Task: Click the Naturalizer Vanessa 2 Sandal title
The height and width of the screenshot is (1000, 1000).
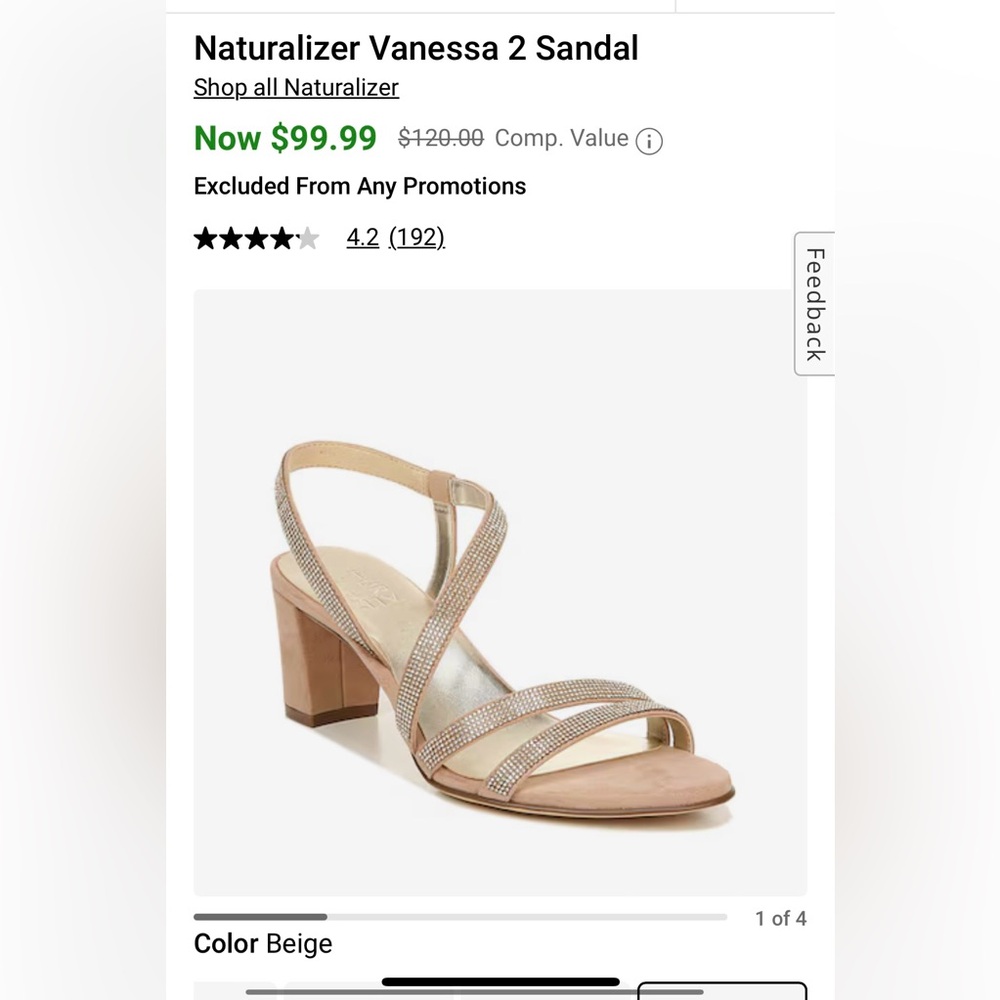Action: [416, 47]
